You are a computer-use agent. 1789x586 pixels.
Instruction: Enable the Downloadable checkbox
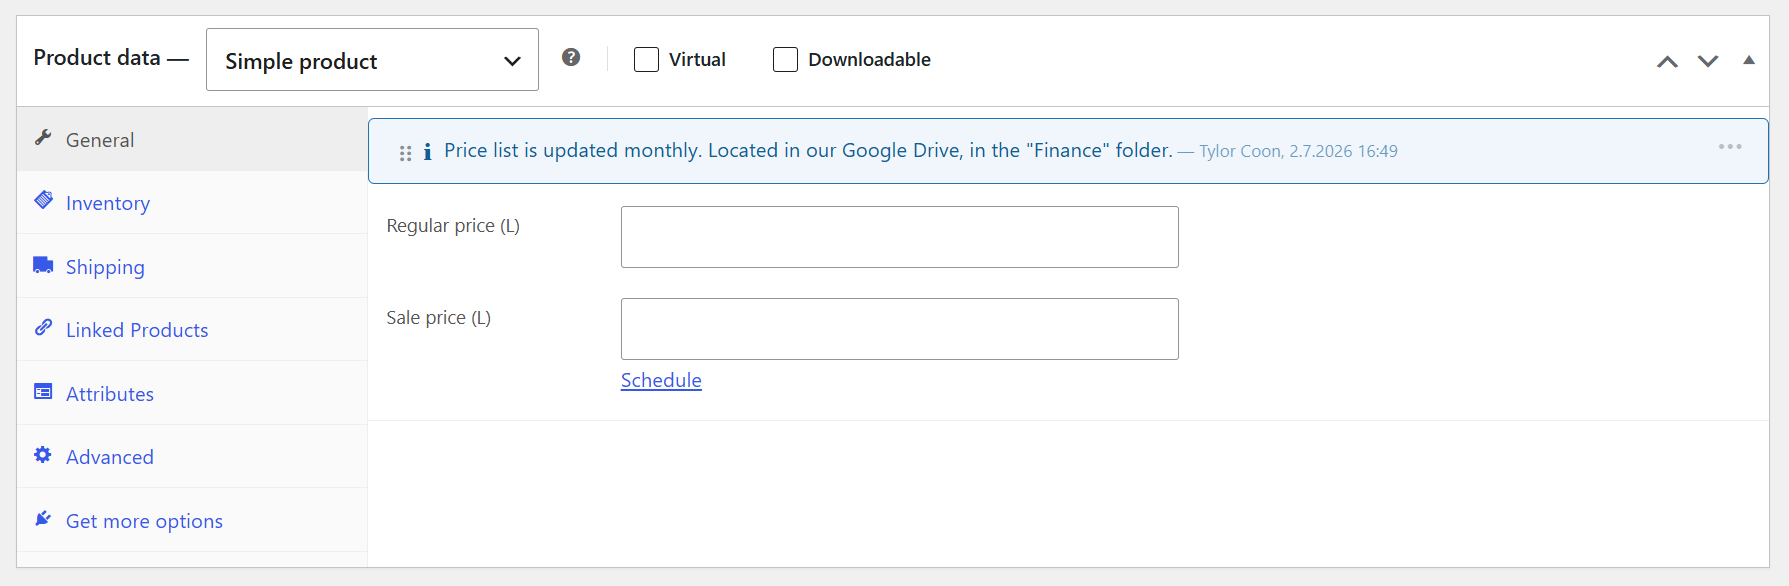click(x=785, y=59)
